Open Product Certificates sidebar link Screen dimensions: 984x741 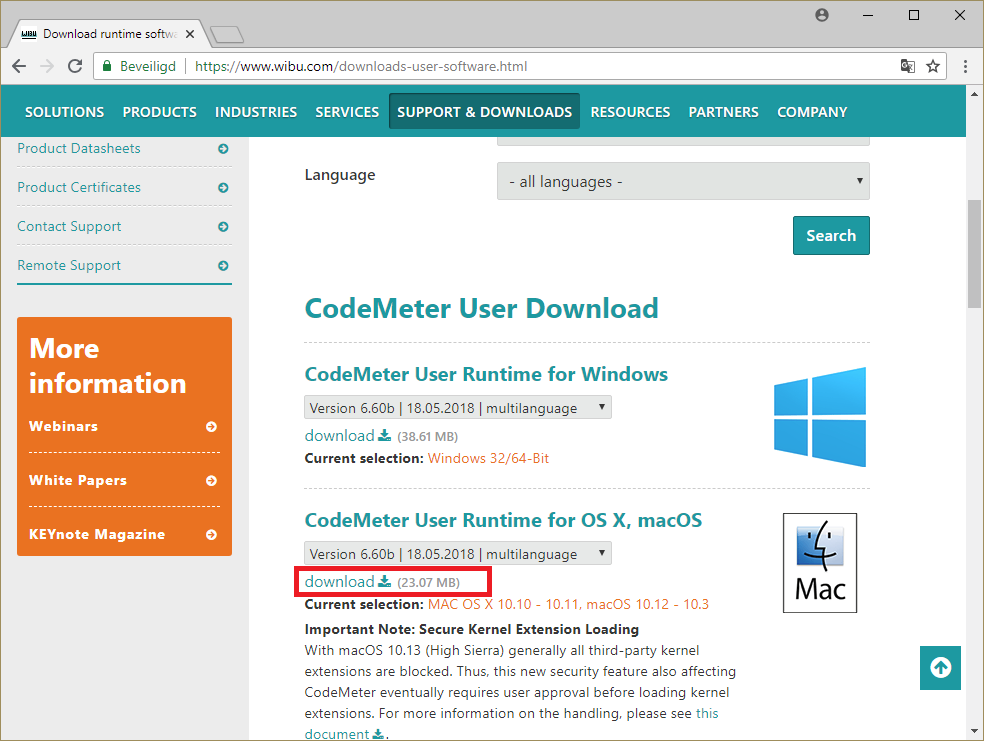78,188
